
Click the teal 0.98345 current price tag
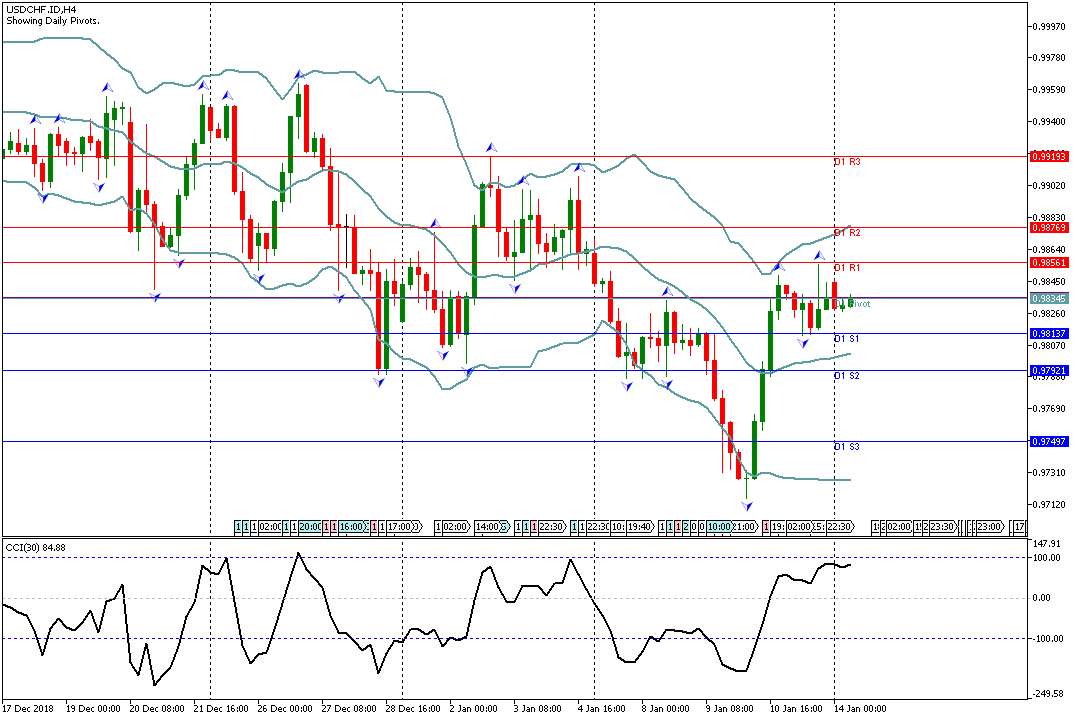click(1049, 298)
